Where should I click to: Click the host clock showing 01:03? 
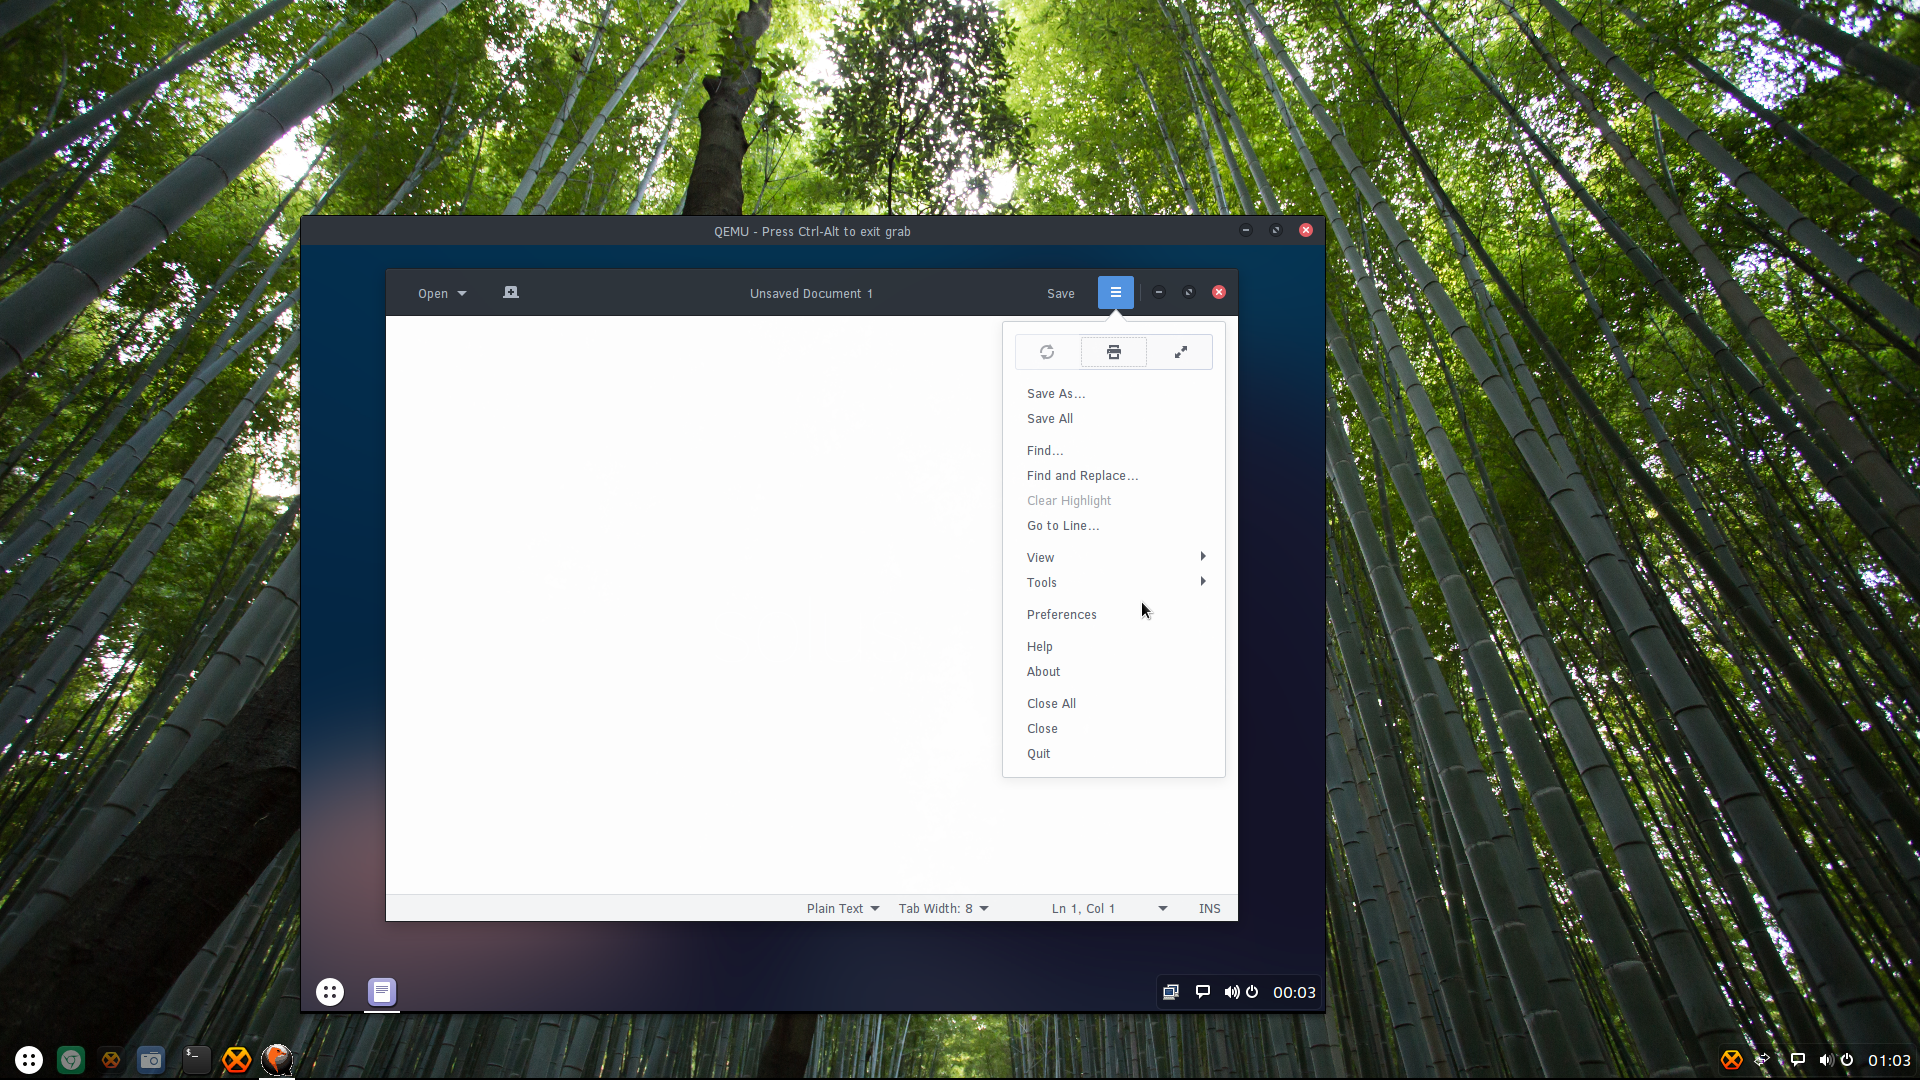(x=1889, y=1061)
